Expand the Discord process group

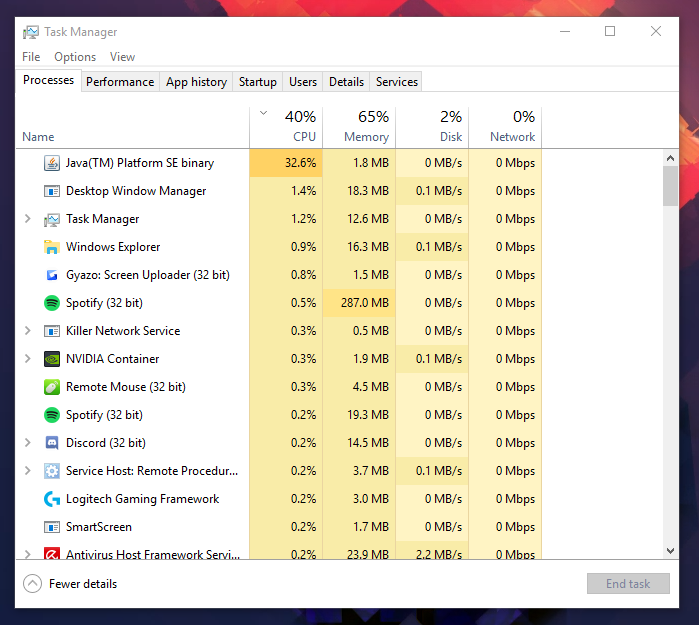coord(28,443)
